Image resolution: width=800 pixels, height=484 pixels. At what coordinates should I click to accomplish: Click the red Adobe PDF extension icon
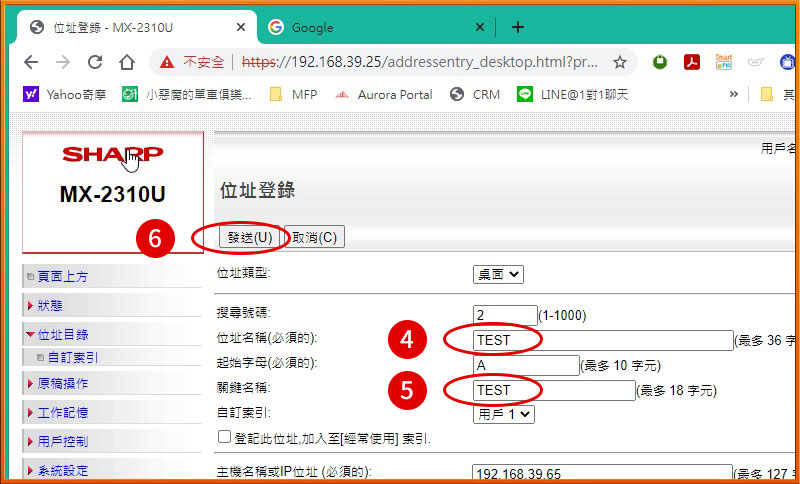[x=691, y=62]
